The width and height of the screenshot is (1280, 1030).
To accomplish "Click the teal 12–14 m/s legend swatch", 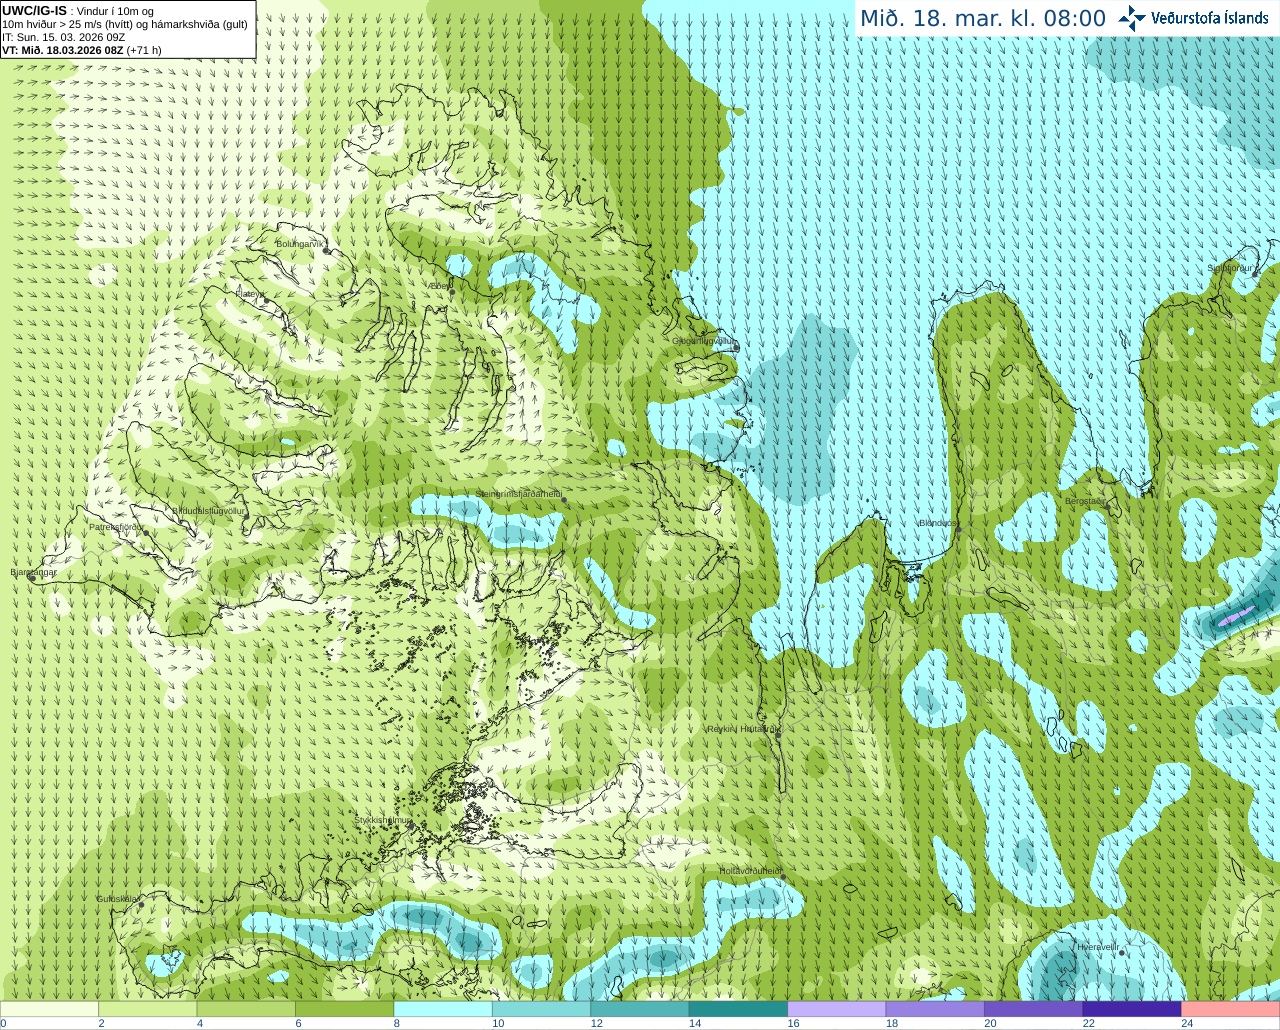I will [640, 1009].
